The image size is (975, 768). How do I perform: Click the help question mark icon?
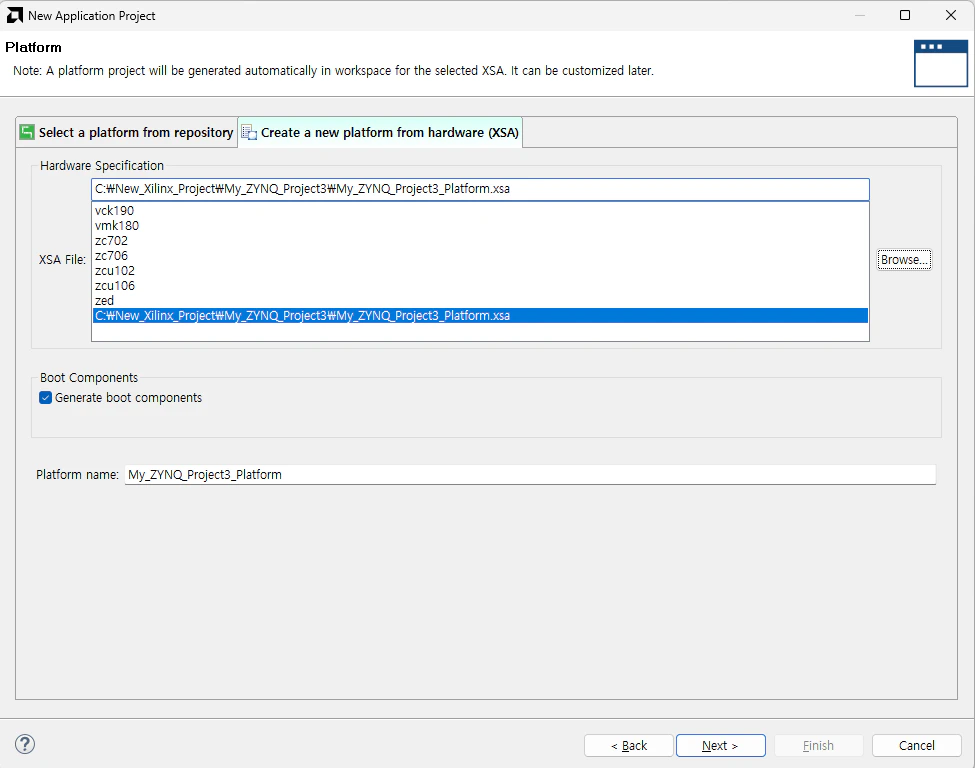[x=25, y=744]
